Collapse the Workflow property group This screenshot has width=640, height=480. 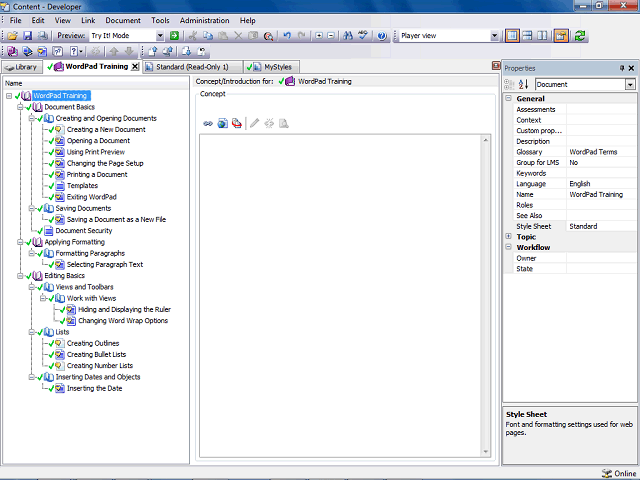(509, 247)
